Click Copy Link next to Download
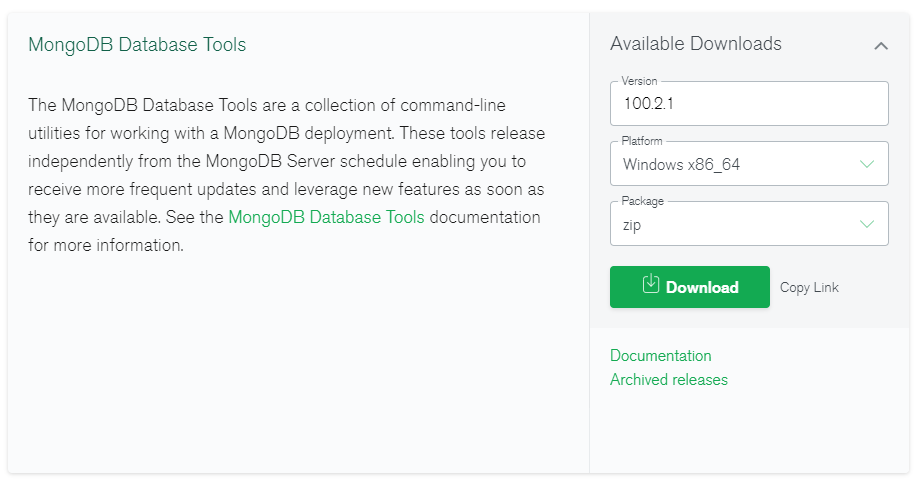The height and width of the screenshot is (482, 917). [x=809, y=288]
